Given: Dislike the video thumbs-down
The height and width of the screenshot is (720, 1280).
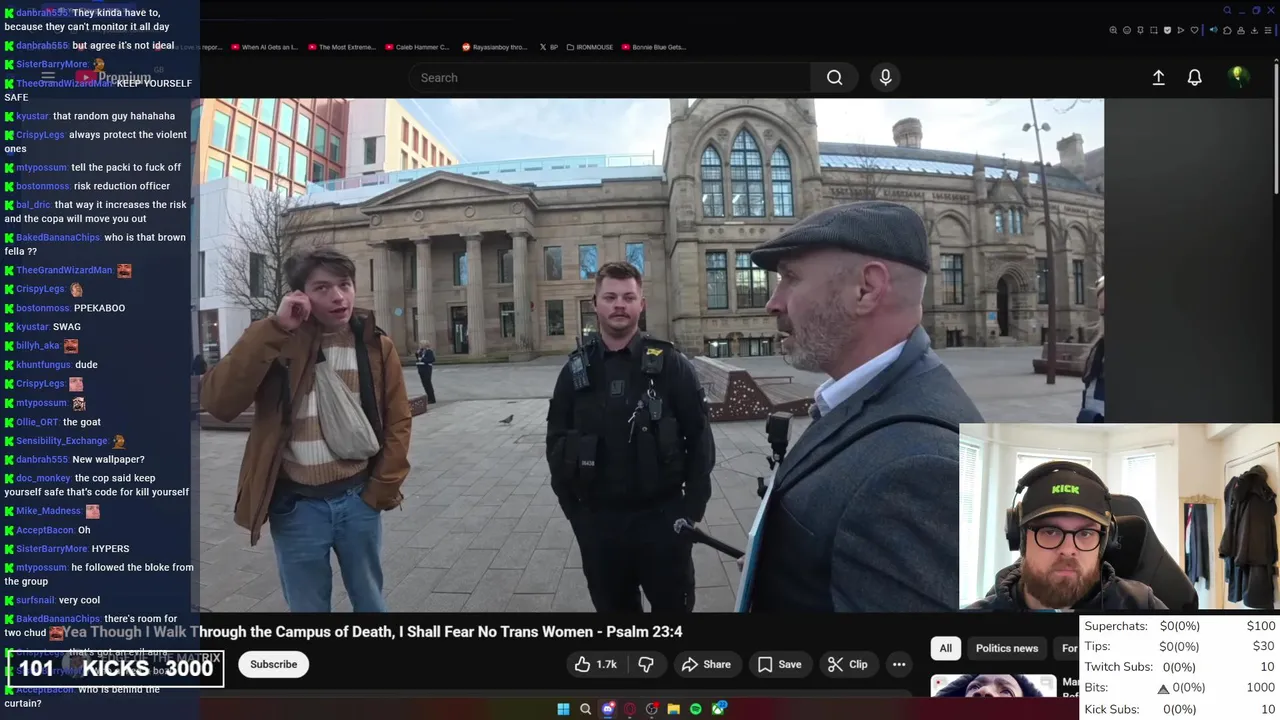Looking at the screenshot, I should [x=646, y=664].
